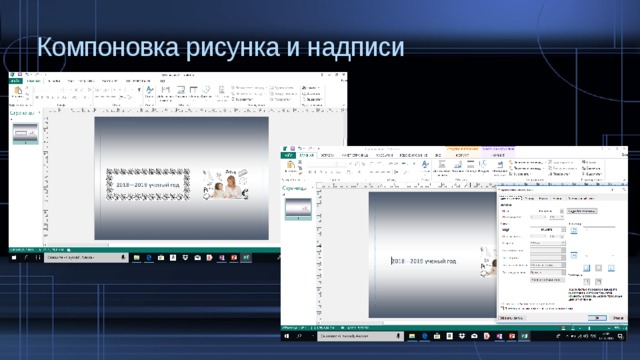Switch to Page Design tab in right window
This screenshot has width=640, height=360.
coord(354,156)
